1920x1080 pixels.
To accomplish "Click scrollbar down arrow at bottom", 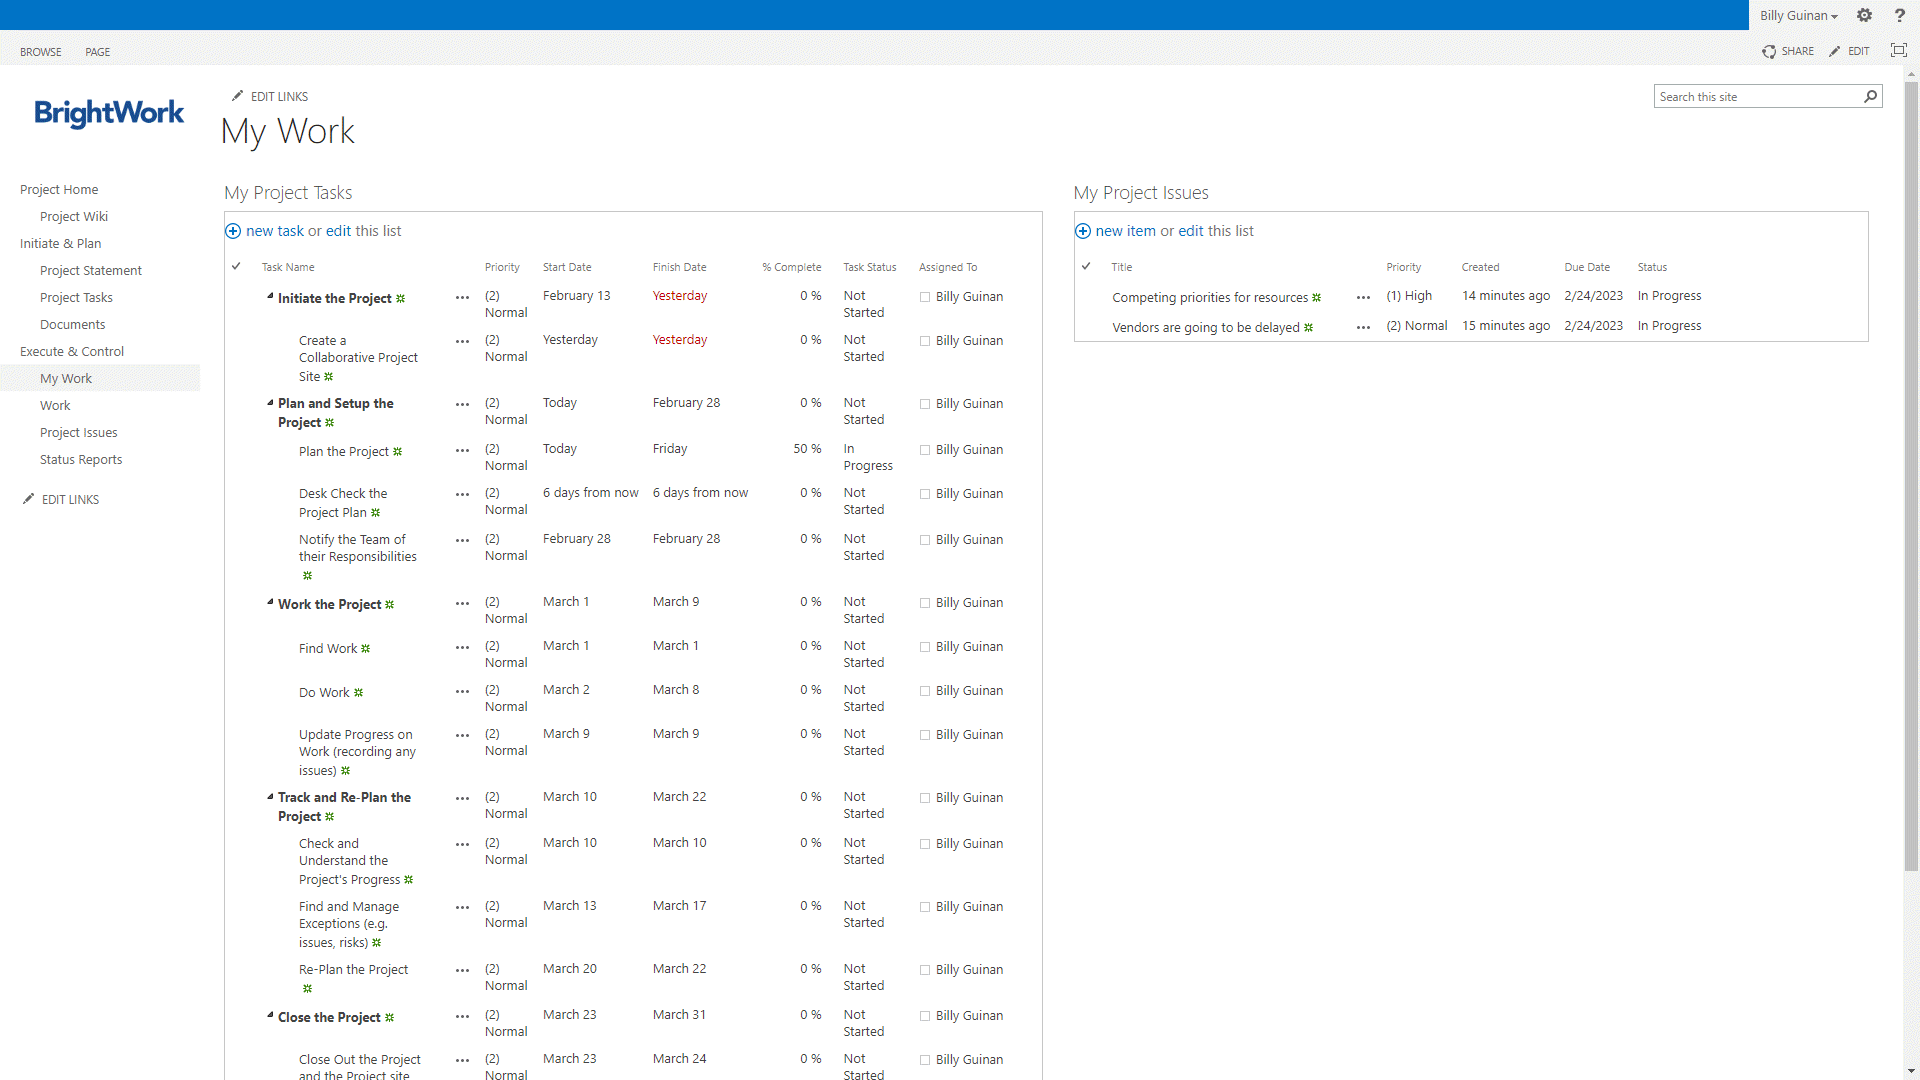I will point(1911,1072).
